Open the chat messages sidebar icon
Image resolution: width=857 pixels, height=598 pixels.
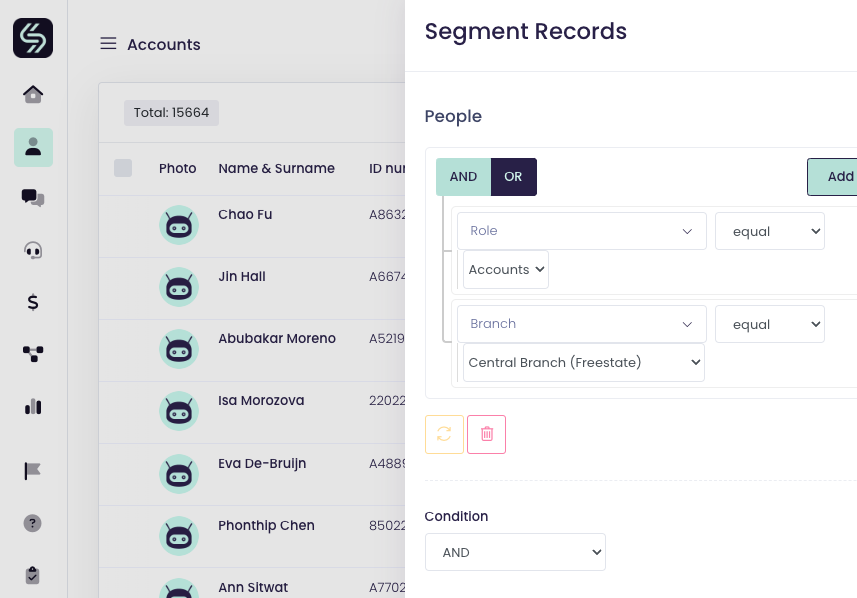click(x=33, y=198)
